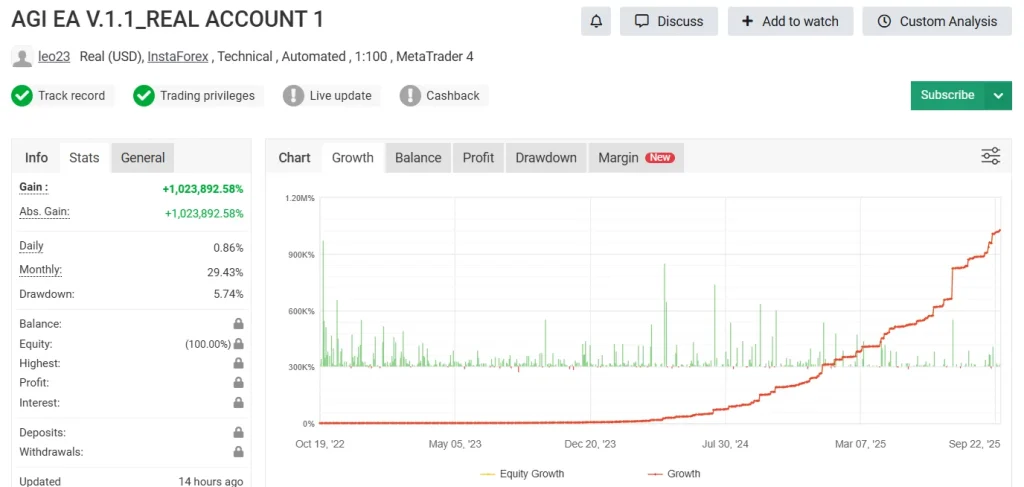Open the InstaForex broker link
Screen dimensions: 1024x487
178,57
